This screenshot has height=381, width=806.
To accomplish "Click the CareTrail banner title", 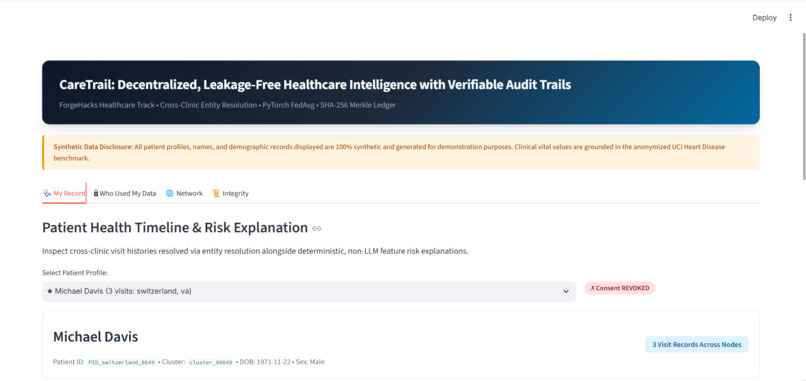I will pos(315,85).
